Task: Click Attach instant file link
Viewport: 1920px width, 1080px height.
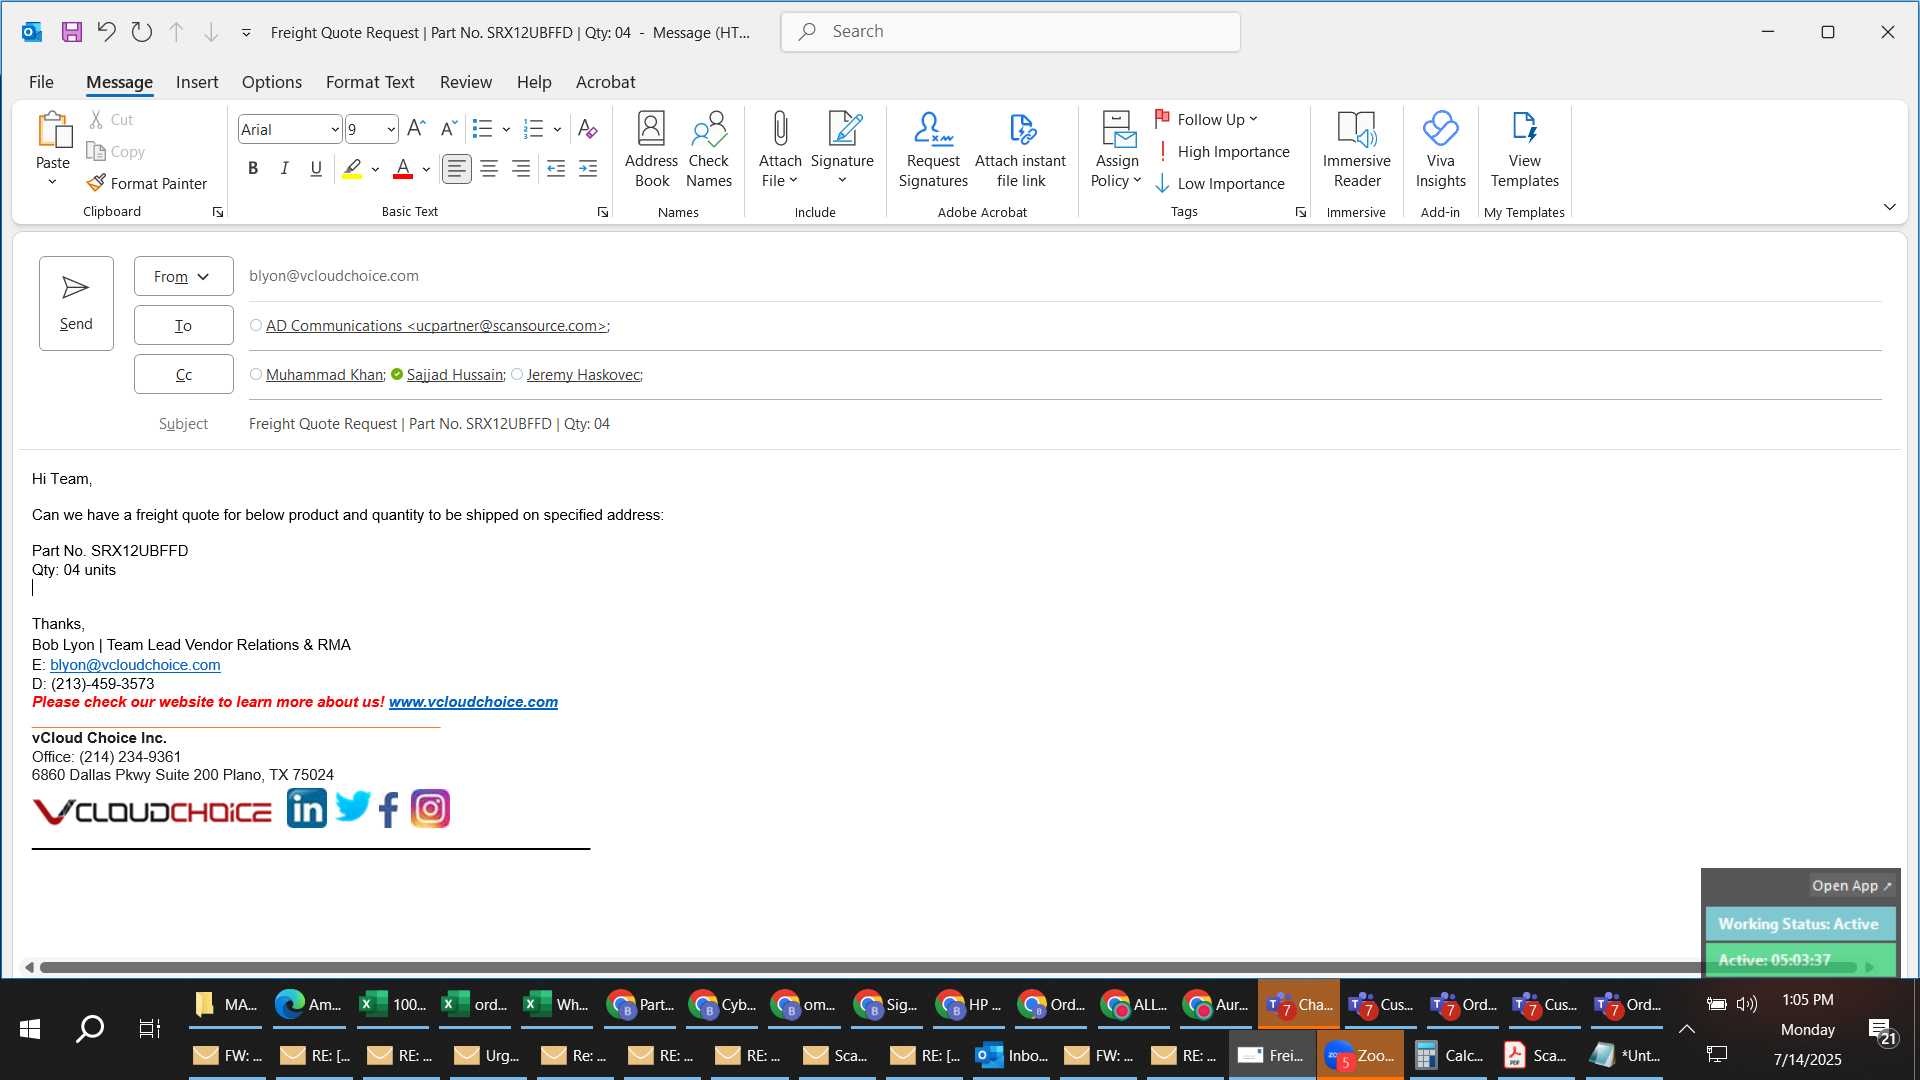Action: [x=1020, y=150]
